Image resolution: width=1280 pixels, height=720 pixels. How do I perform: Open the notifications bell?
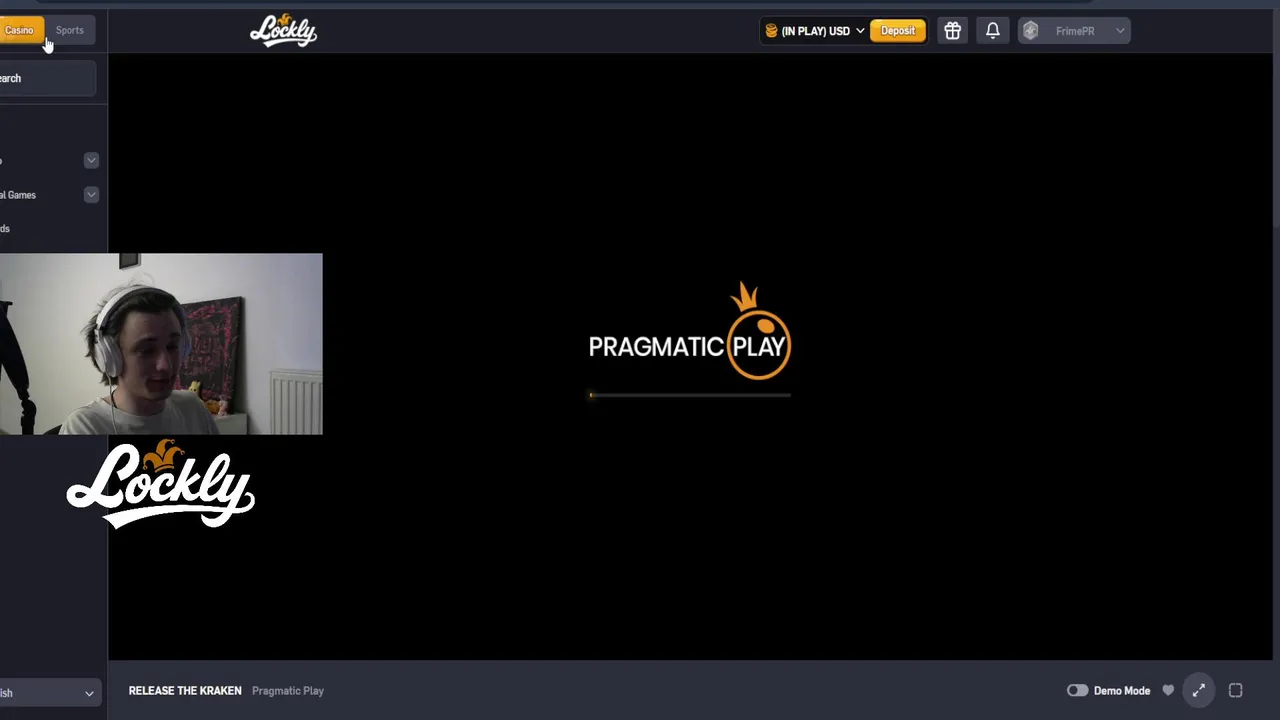[x=992, y=31]
